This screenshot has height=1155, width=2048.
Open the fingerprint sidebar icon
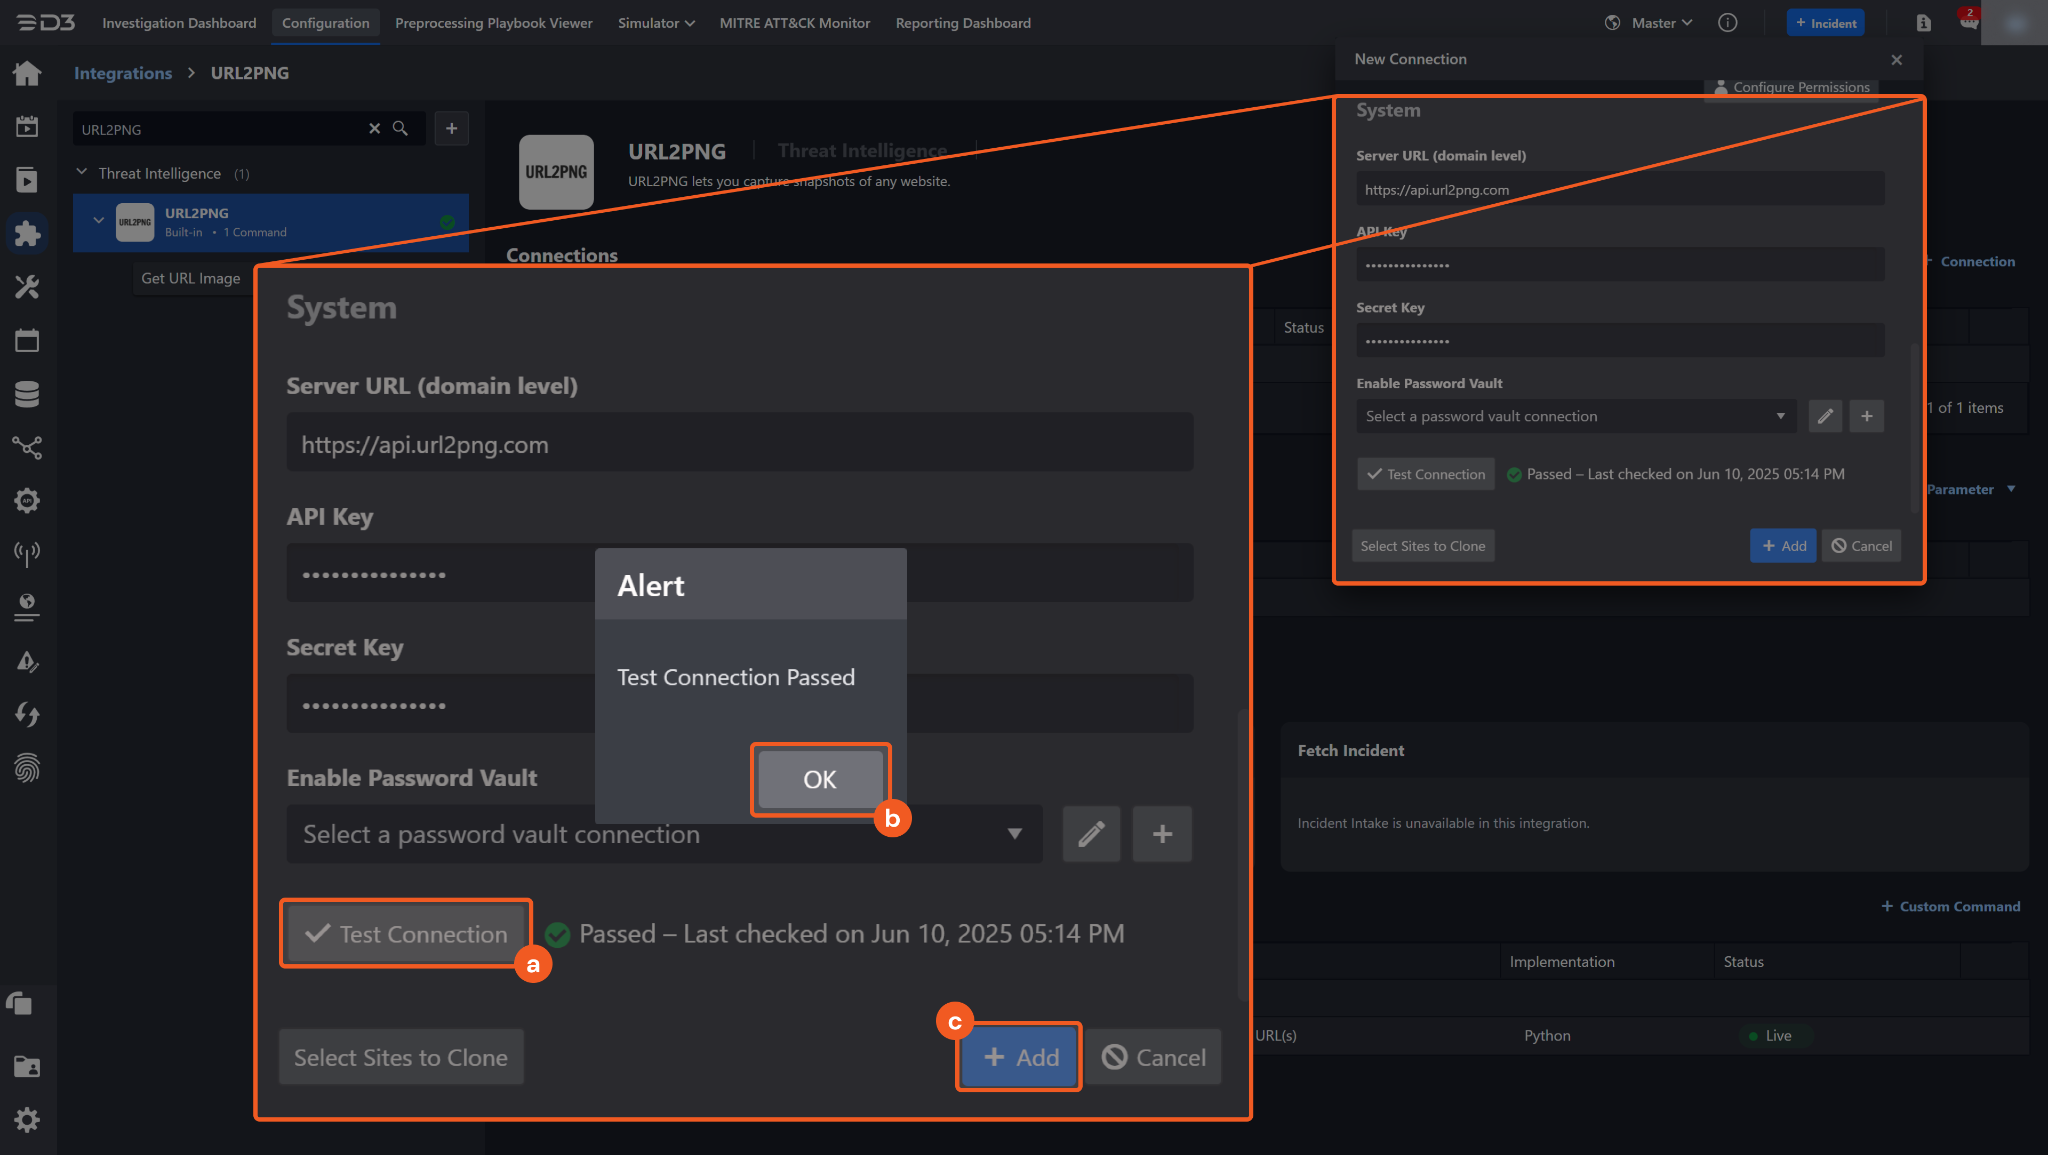(27, 768)
